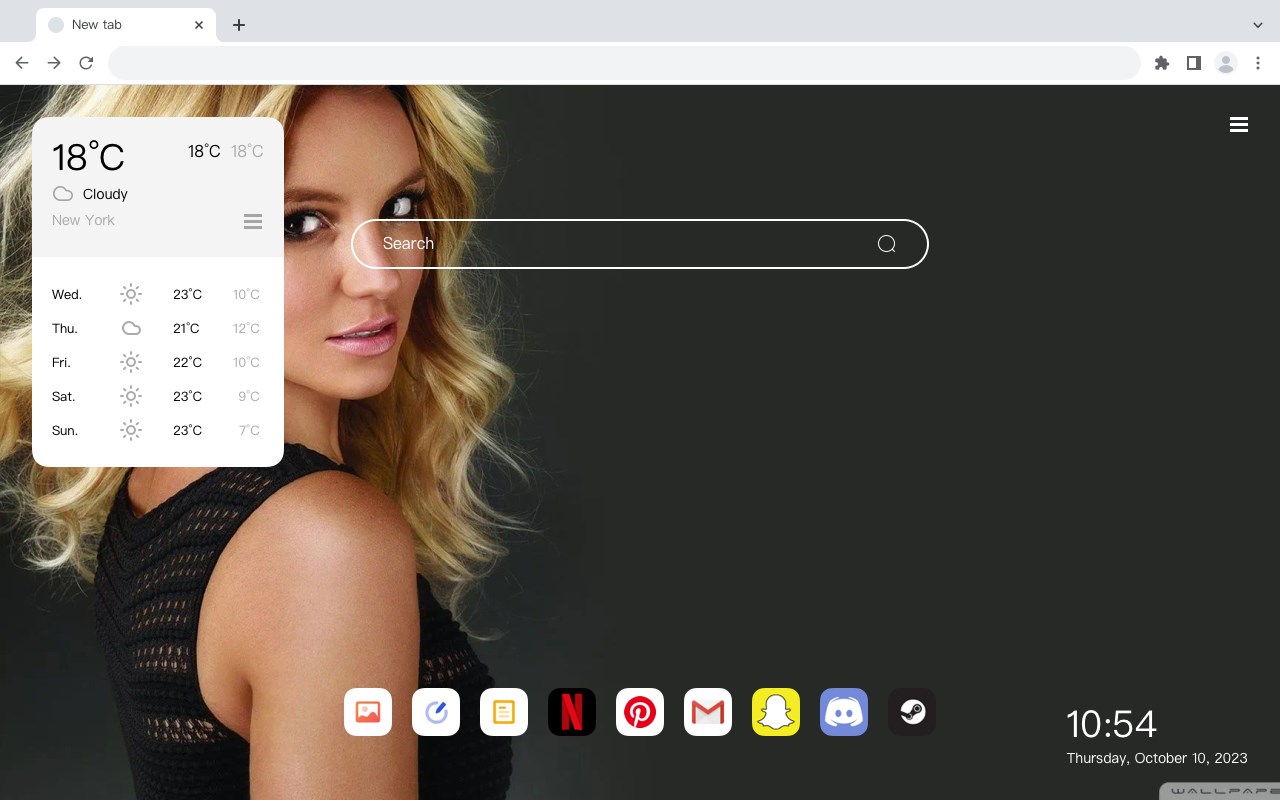Open the hamburger menu on the page
Image resolution: width=1280 pixels, height=800 pixels.
pyautogui.click(x=1239, y=125)
